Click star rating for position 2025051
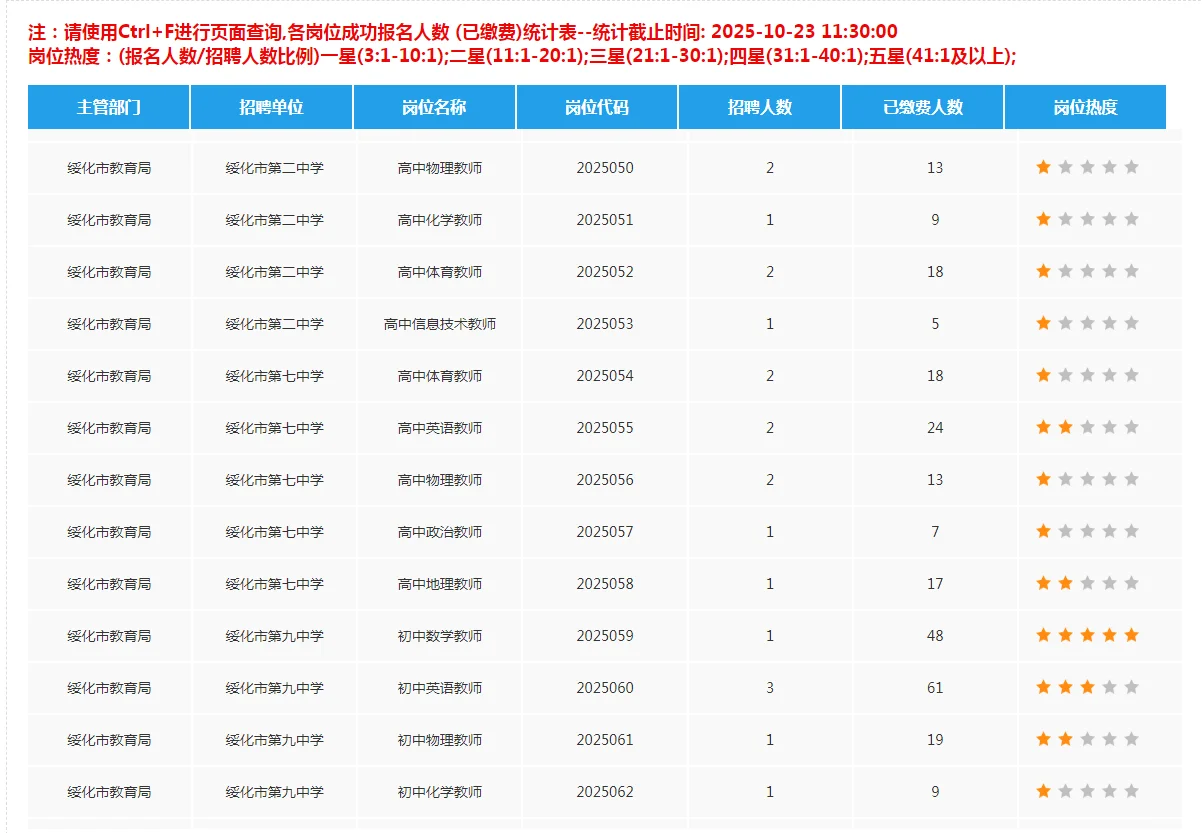Screen dimensions: 1203x833 [1087, 219]
